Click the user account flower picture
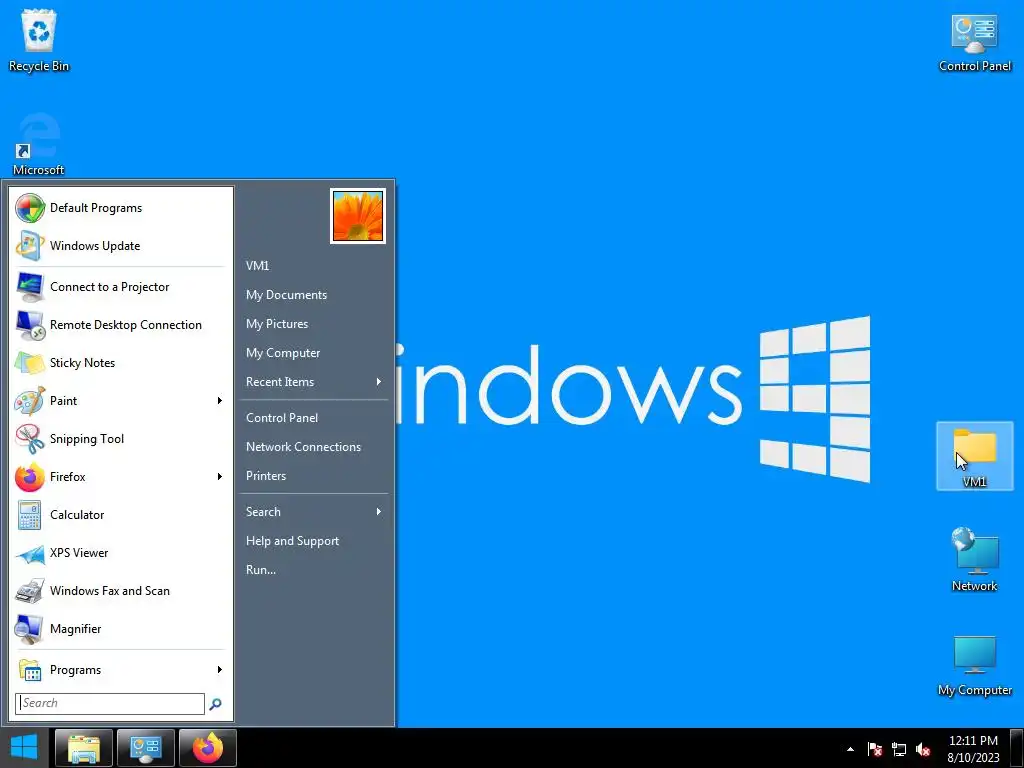 pos(358,216)
